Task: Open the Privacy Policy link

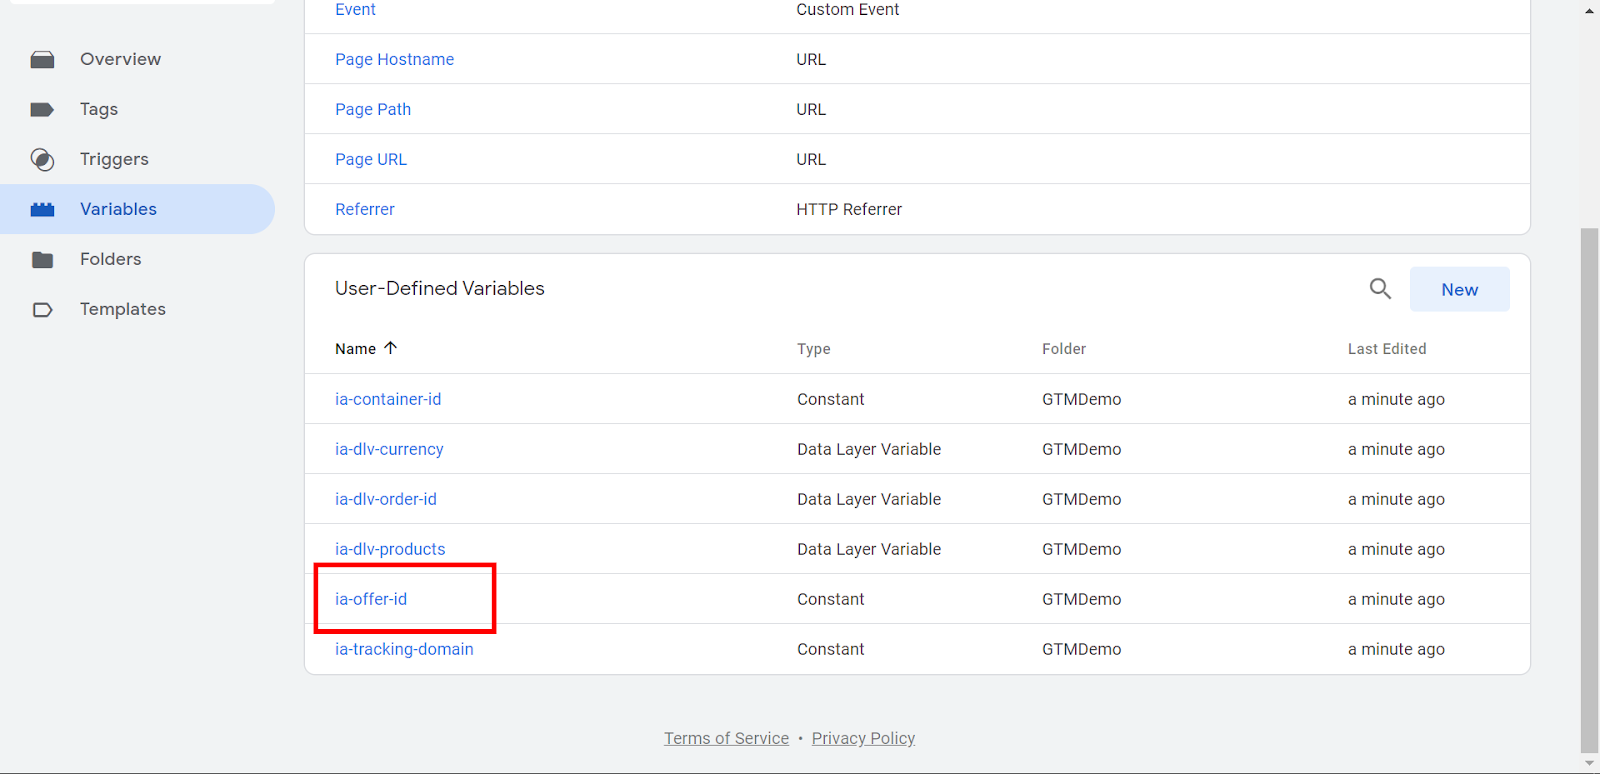Action: 863,738
